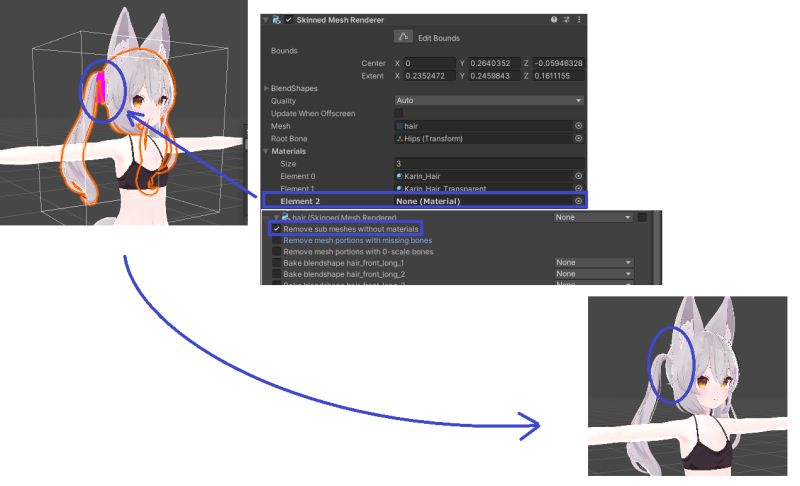Click the Center X value field

(430, 63)
